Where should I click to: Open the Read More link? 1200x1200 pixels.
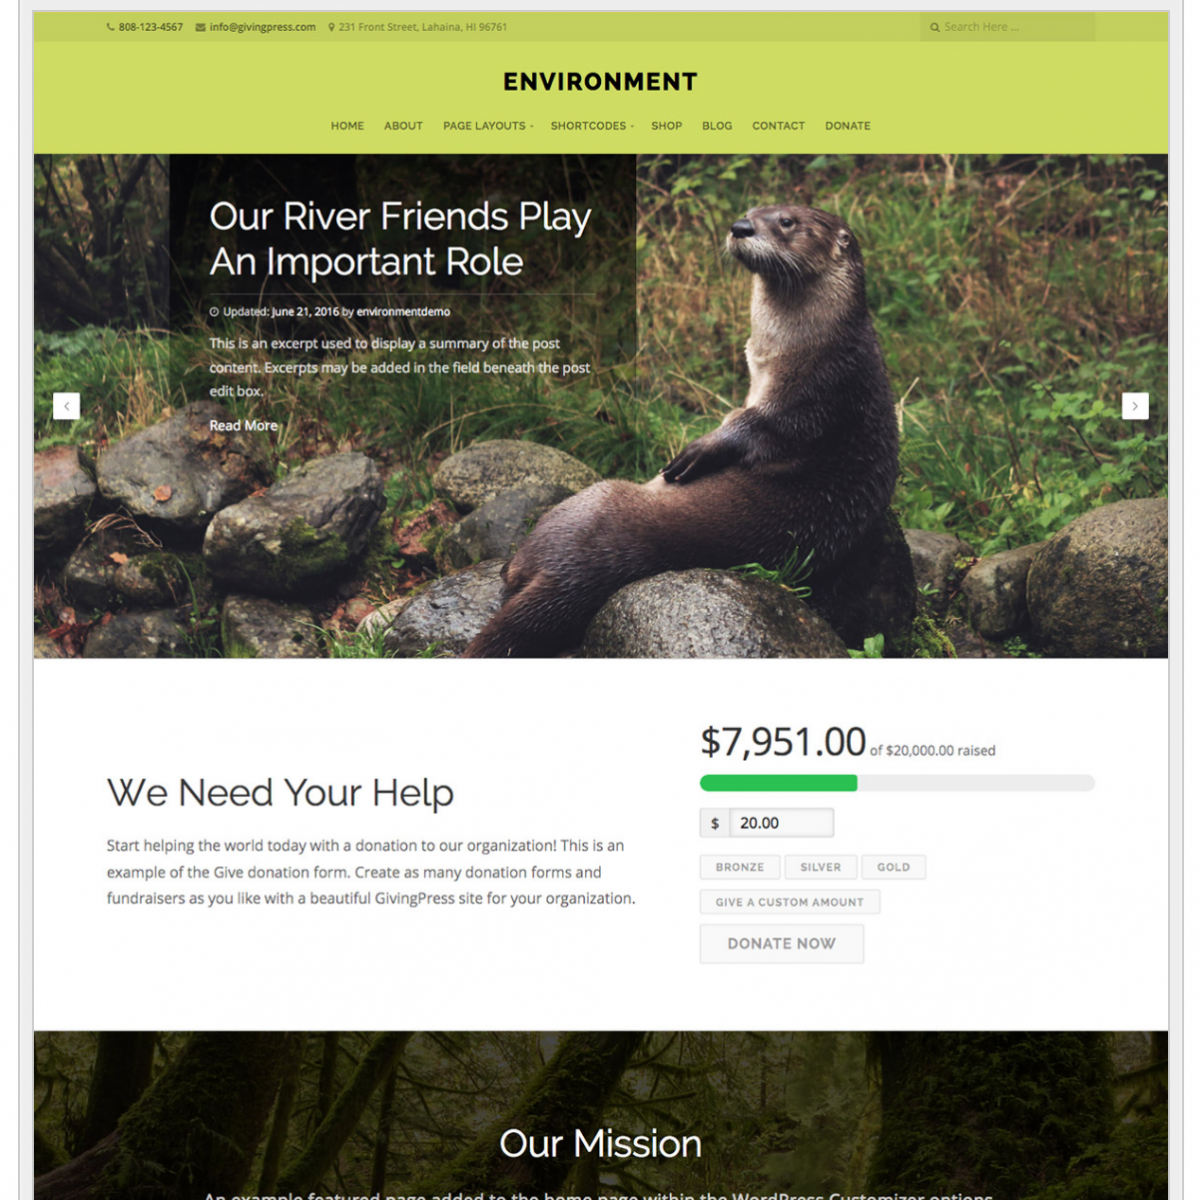pos(243,425)
